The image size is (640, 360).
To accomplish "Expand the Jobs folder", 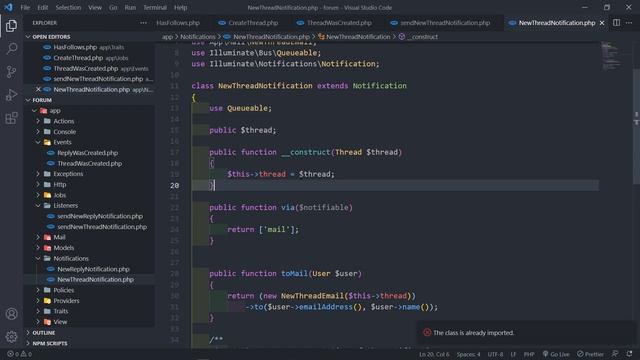I will point(38,195).
